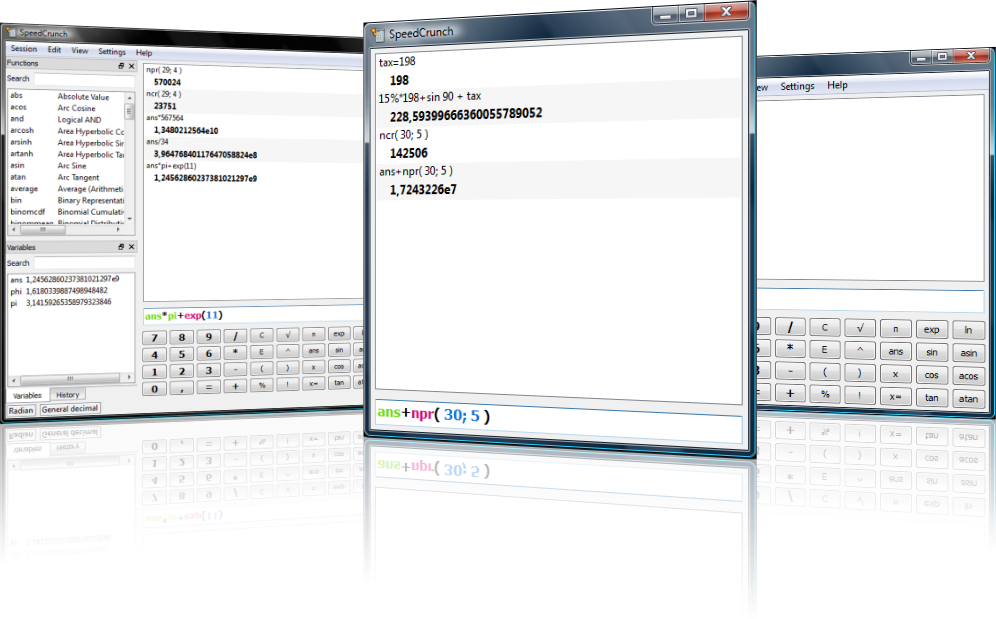The height and width of the screenshot is (619, 996).
Task: Close the Variables dock panel in left window
Action: pyautogui.click(x=131, y=247)
